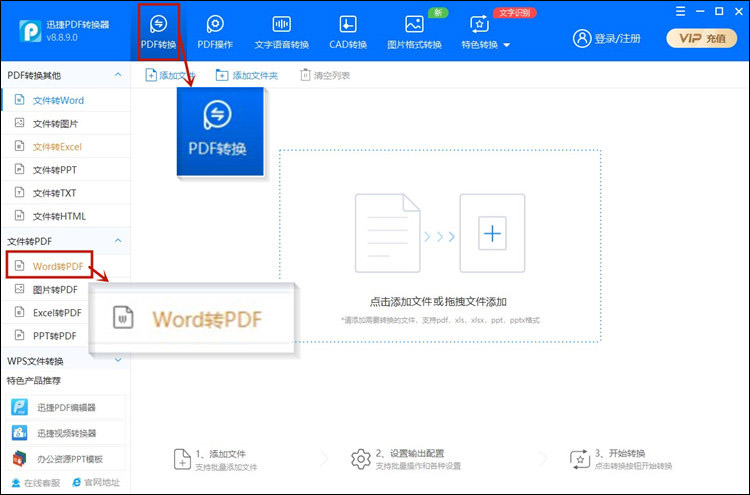
Task: Open 办公资源PPT模板 recommended product
Action: point(66,459)
